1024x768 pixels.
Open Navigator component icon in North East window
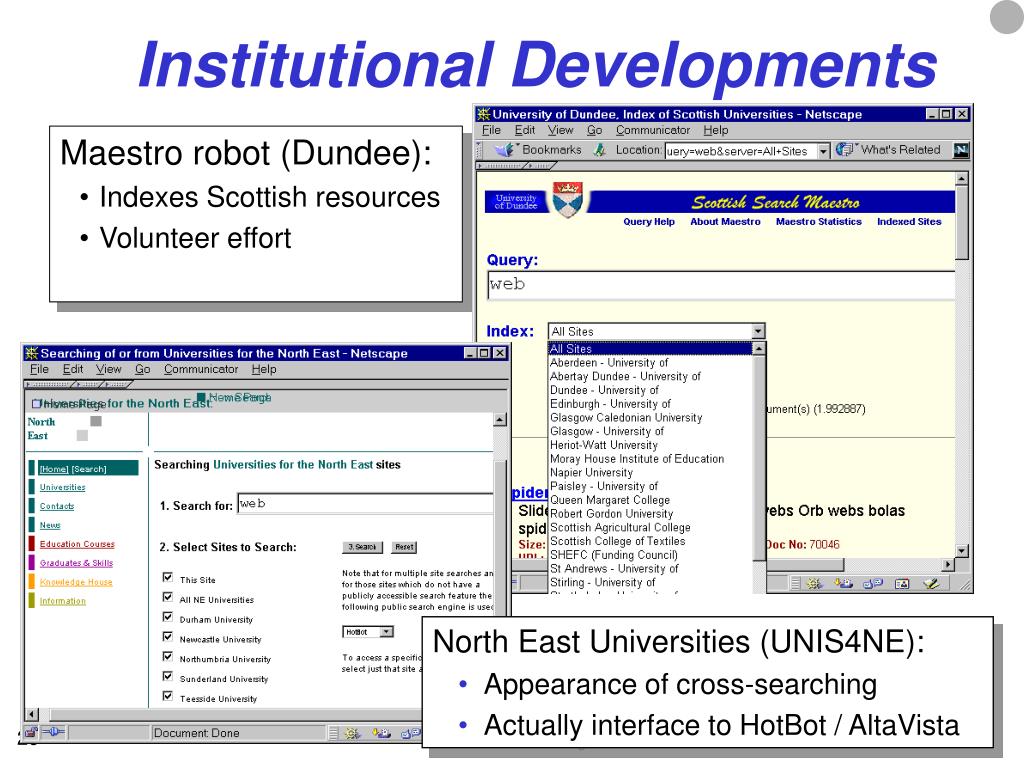click(x=353, y=733)
